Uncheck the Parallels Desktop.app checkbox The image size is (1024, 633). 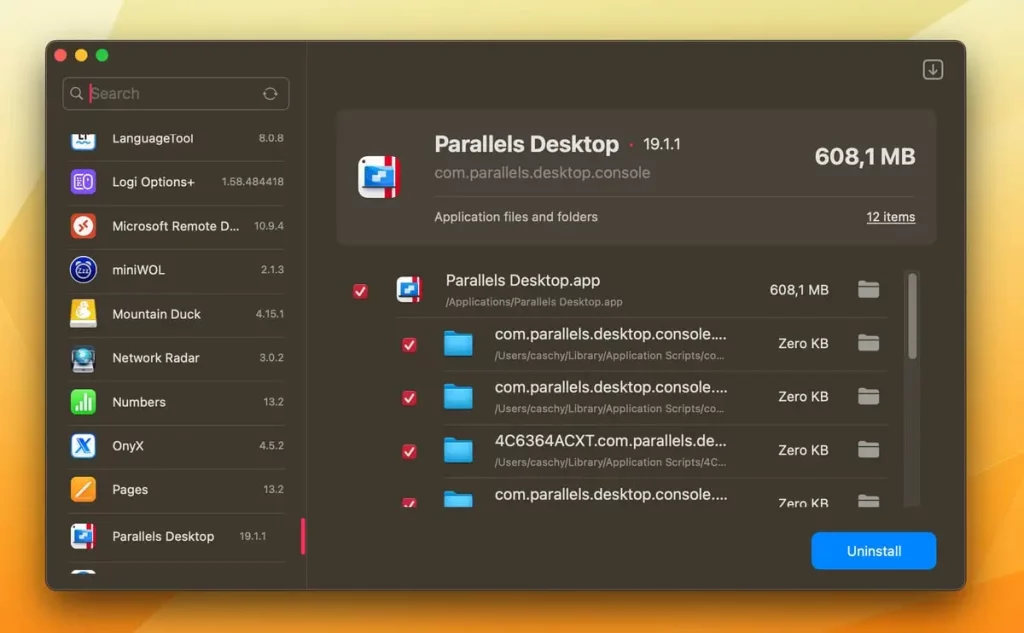pos(360,291)
